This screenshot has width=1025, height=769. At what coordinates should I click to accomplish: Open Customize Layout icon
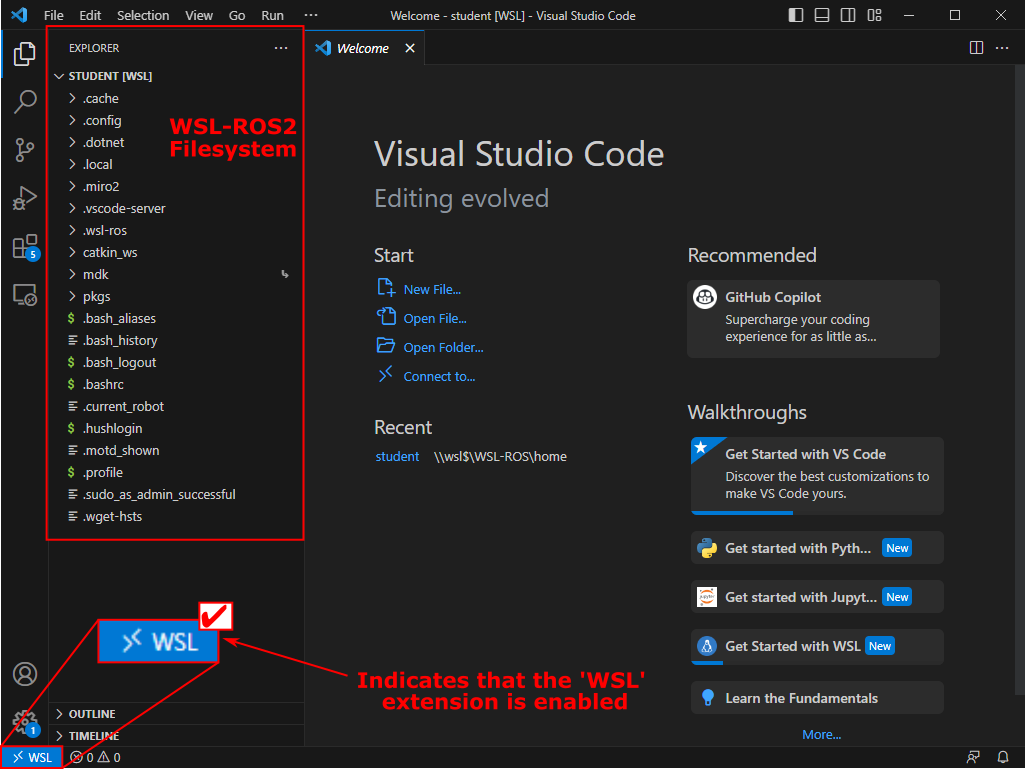coord(875,15)
